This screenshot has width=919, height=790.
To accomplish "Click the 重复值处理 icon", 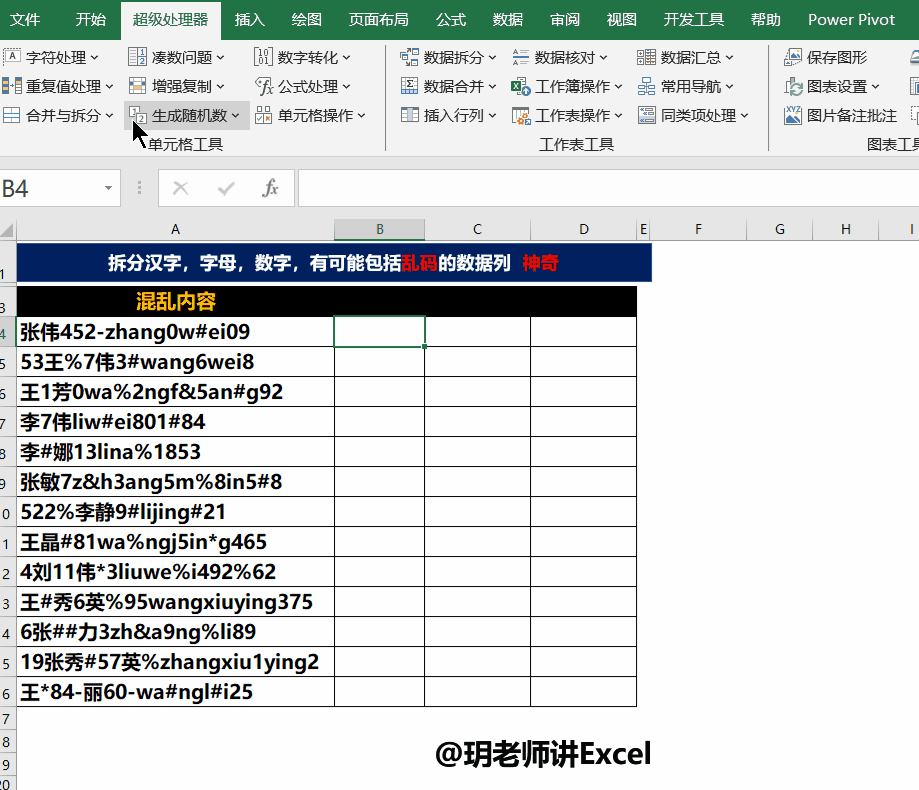I will coord(12,86).
